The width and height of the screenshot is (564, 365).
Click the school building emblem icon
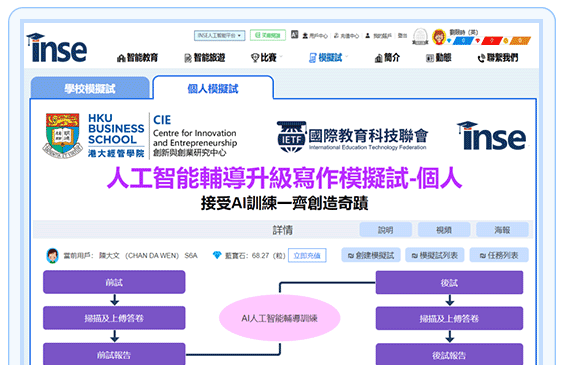tap(420, 36)
